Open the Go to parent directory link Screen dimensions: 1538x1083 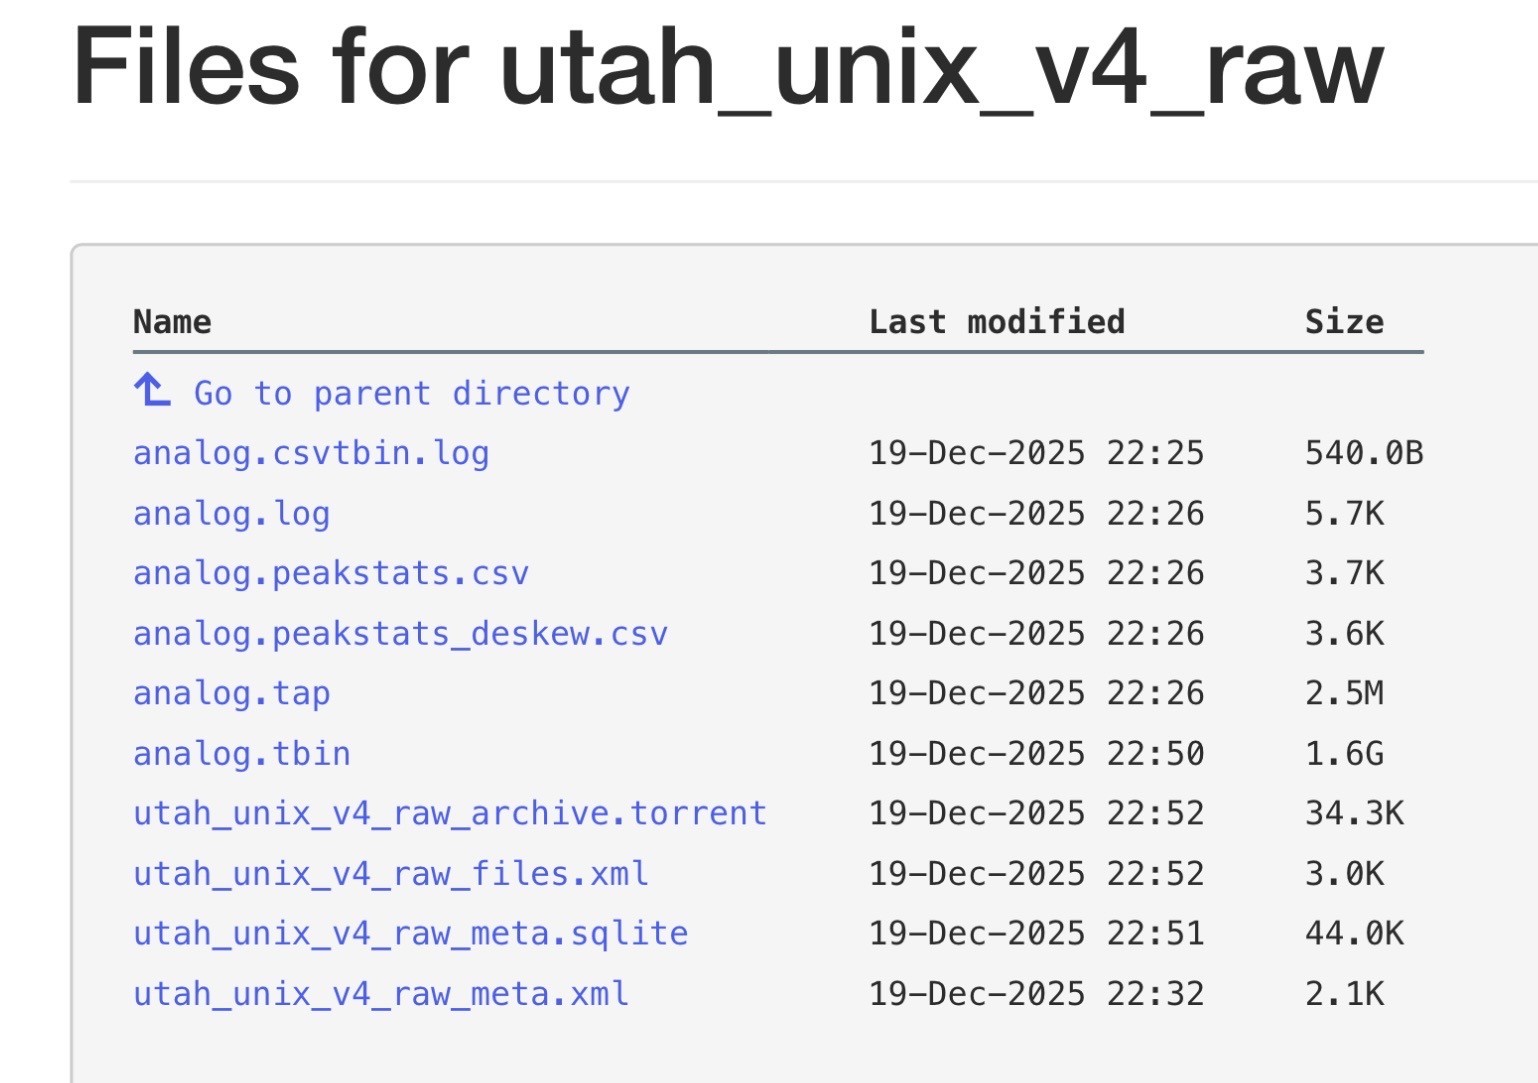[411, 394]
